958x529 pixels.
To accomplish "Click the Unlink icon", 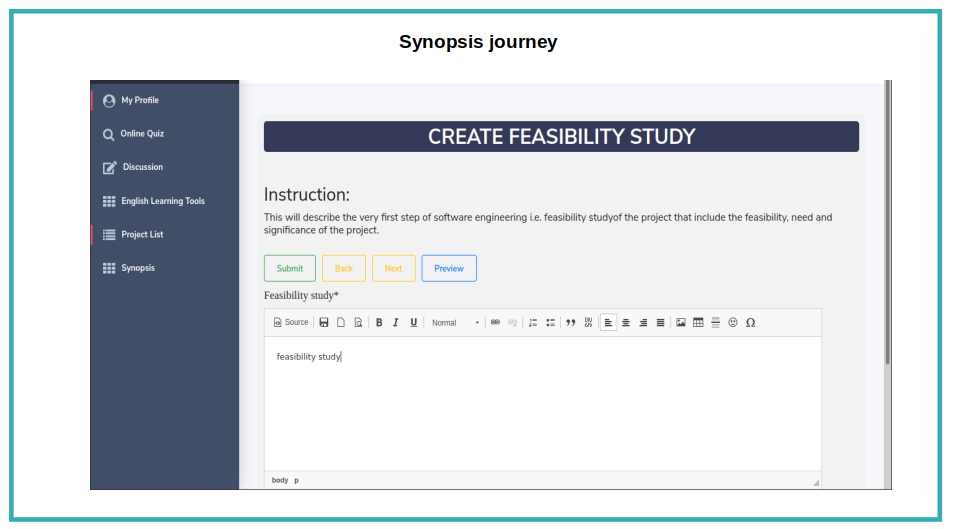I will click(513, 323).
